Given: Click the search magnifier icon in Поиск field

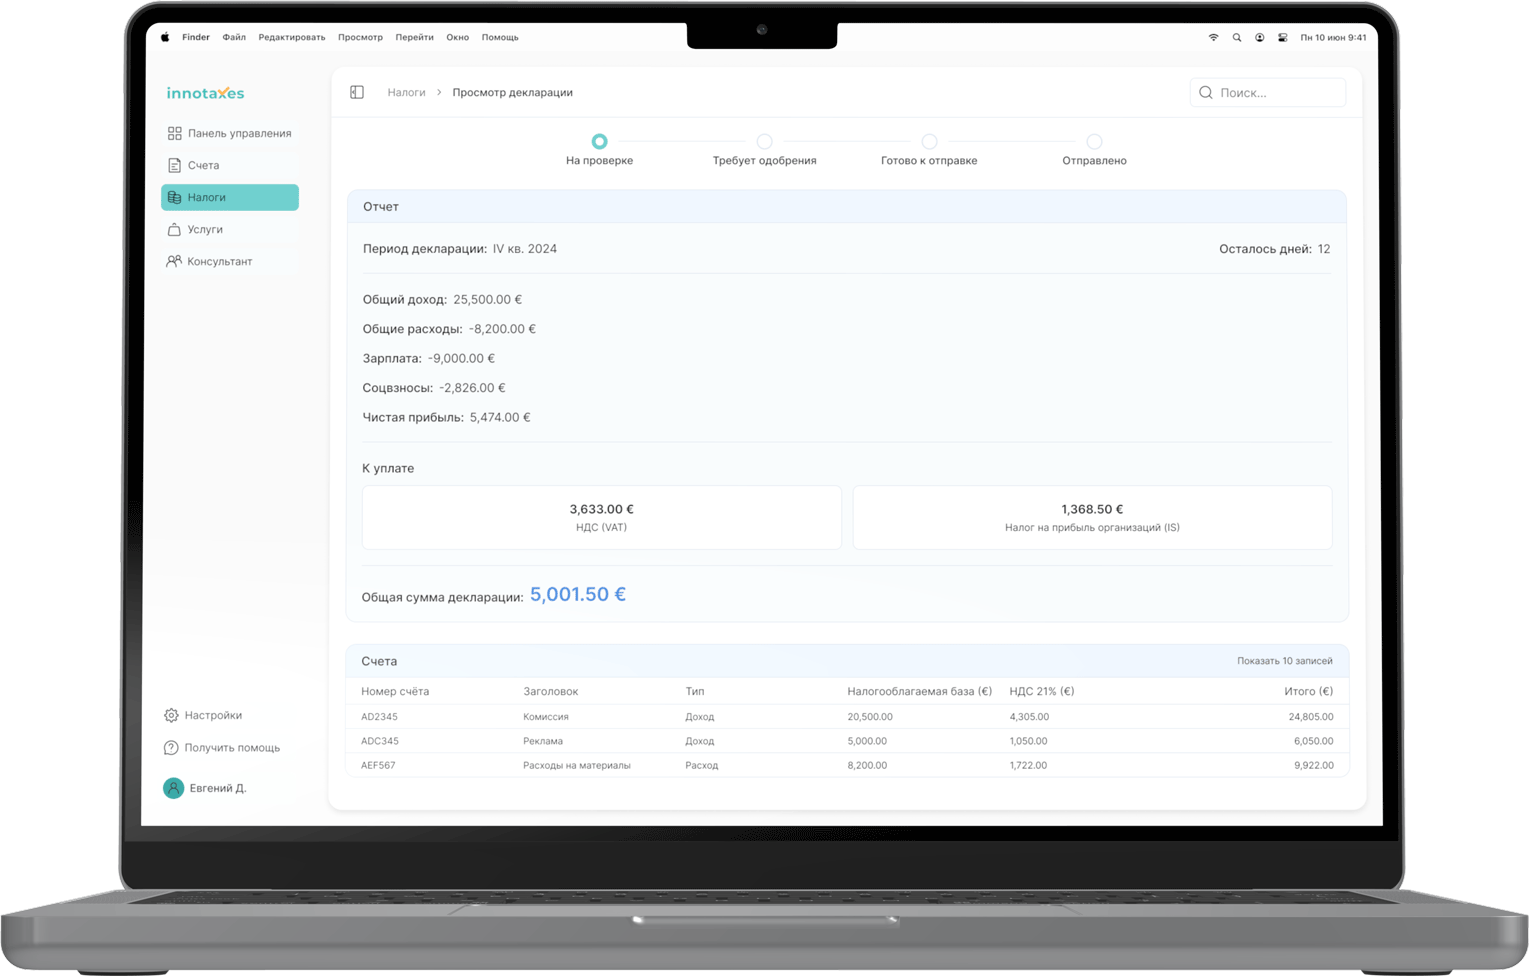Looking at the screenshot, I should (x=1206, y=92).
